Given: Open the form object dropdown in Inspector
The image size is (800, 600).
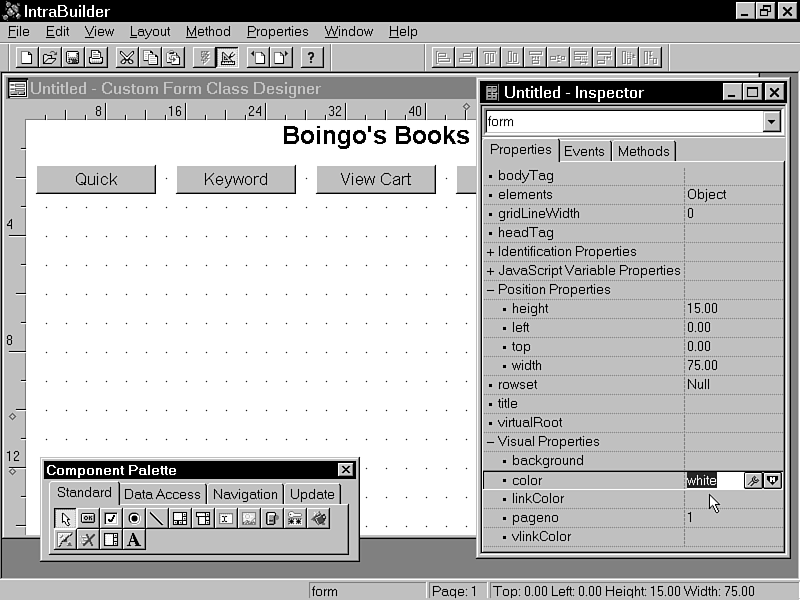Looking at the screenshot, I should pyautogui.click(x=771, y=122).
